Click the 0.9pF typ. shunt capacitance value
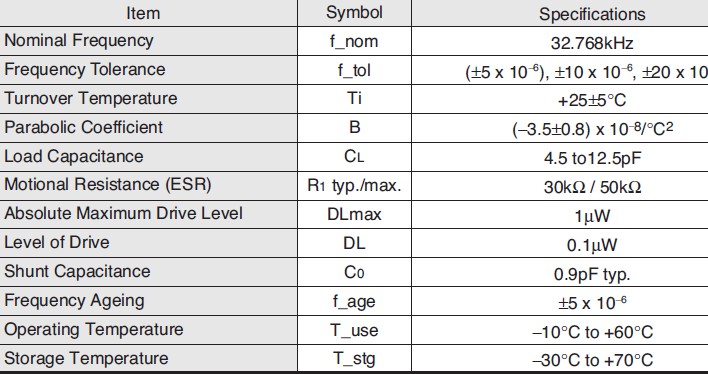Image resolution: width=708 pixels, height=374 pixels. tap(592, 274)
